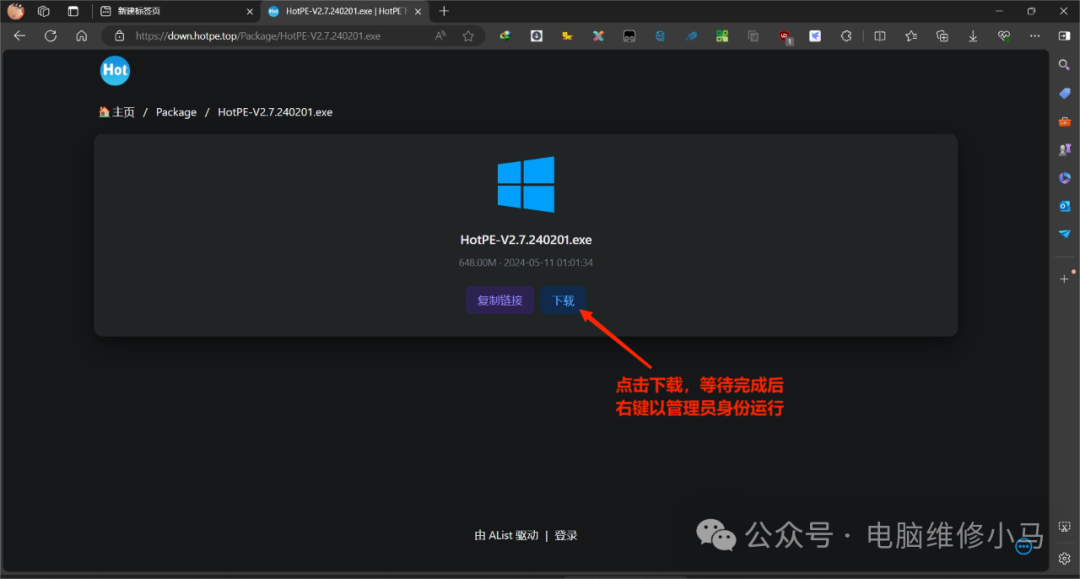Image resolution: width=1080 pixels, height=579 pixels.
Task: Click the uBlock red shield extension icon
Action: 785,37
